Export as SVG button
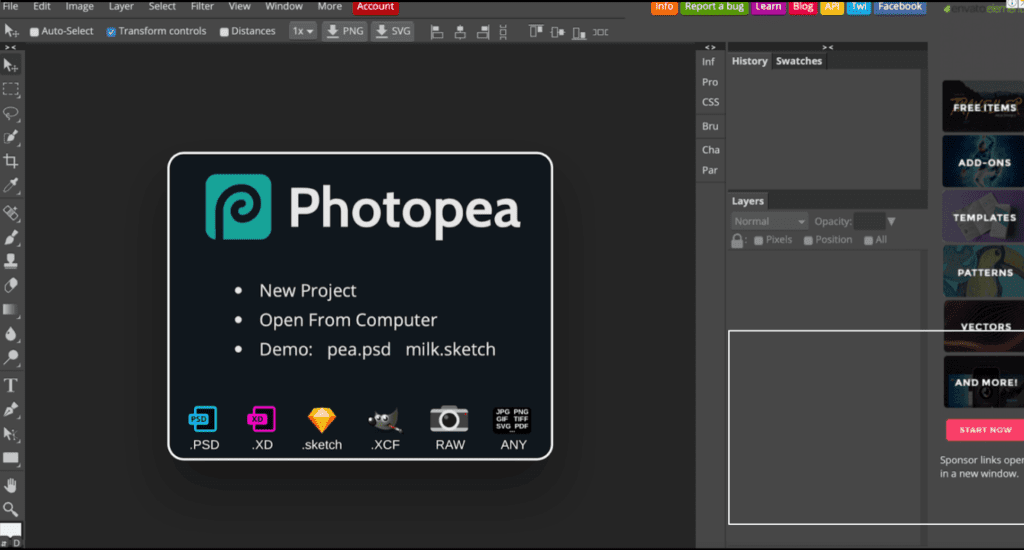This screenshot has height=550, width=1024. pyautogui.click(x=392, y=31)
